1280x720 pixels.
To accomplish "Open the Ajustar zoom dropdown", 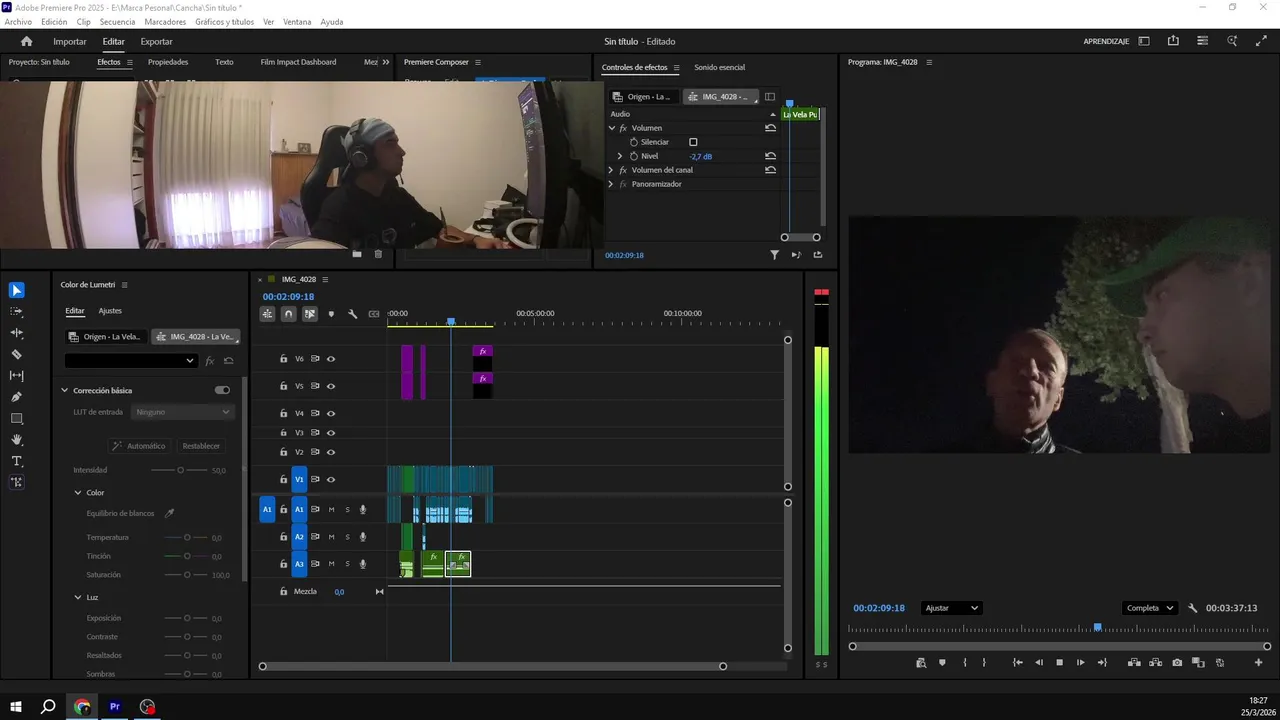I will pyautogui.click(x=951, y=608).
